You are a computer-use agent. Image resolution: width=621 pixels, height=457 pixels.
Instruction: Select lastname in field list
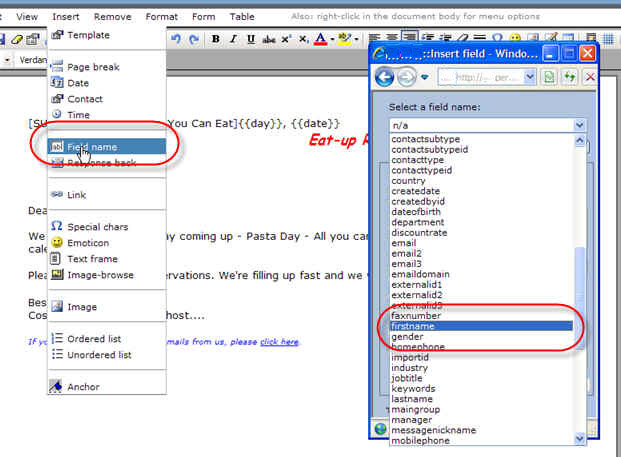pyautogui.click(x=481, y=399)
